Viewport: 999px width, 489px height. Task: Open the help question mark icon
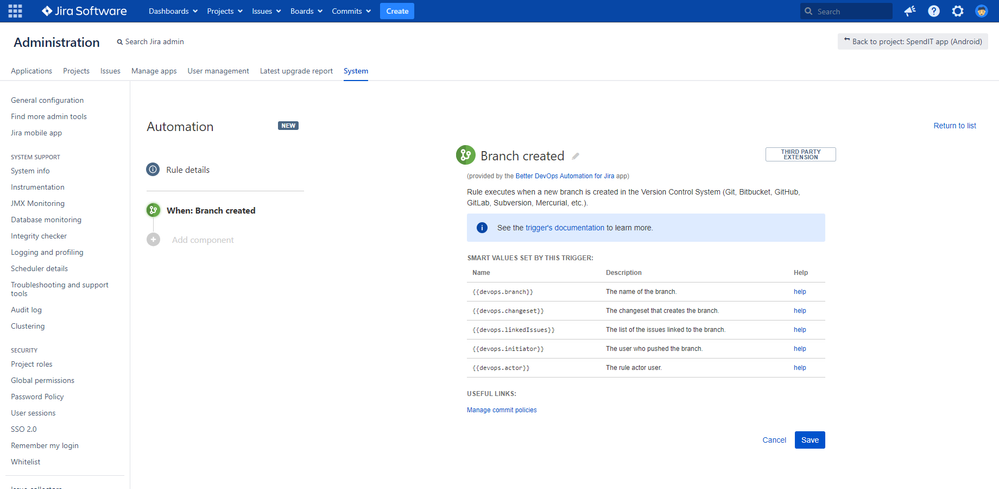(x=933, y=11)
